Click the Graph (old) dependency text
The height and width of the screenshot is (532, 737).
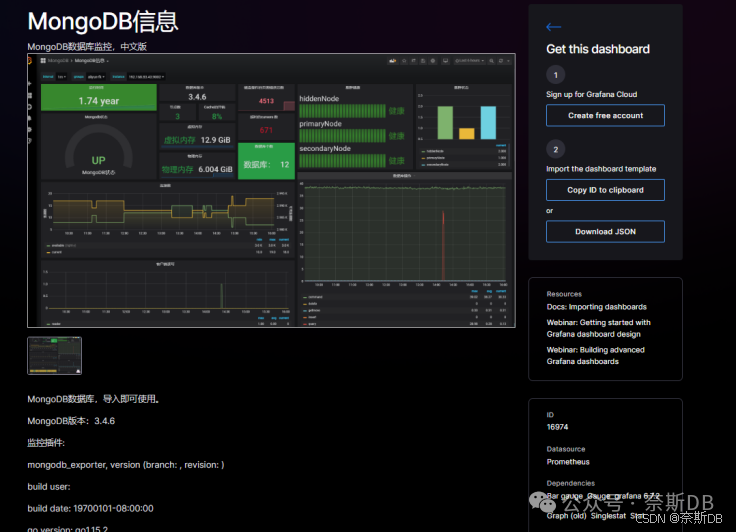point(566,516)
